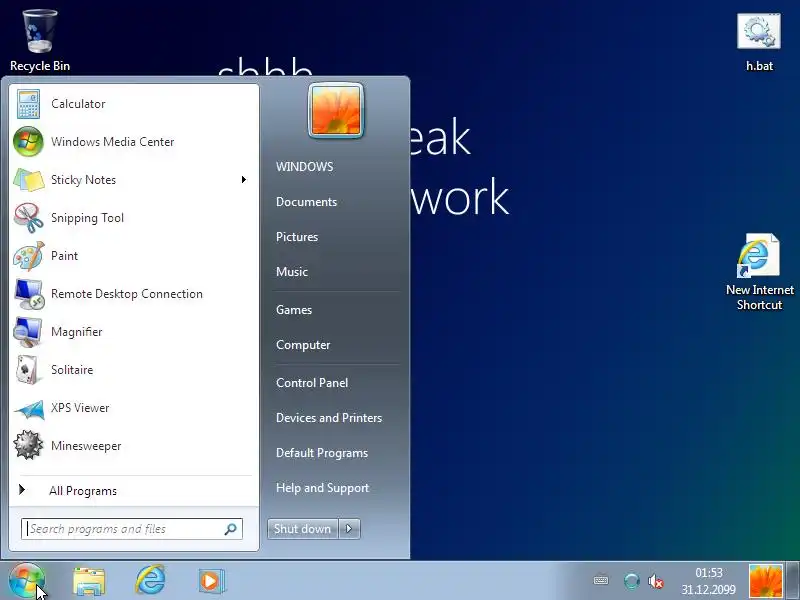Click the Recycle Bin desktop icon
This screenshot has width=800, height=600.
(x=39, y=41)
